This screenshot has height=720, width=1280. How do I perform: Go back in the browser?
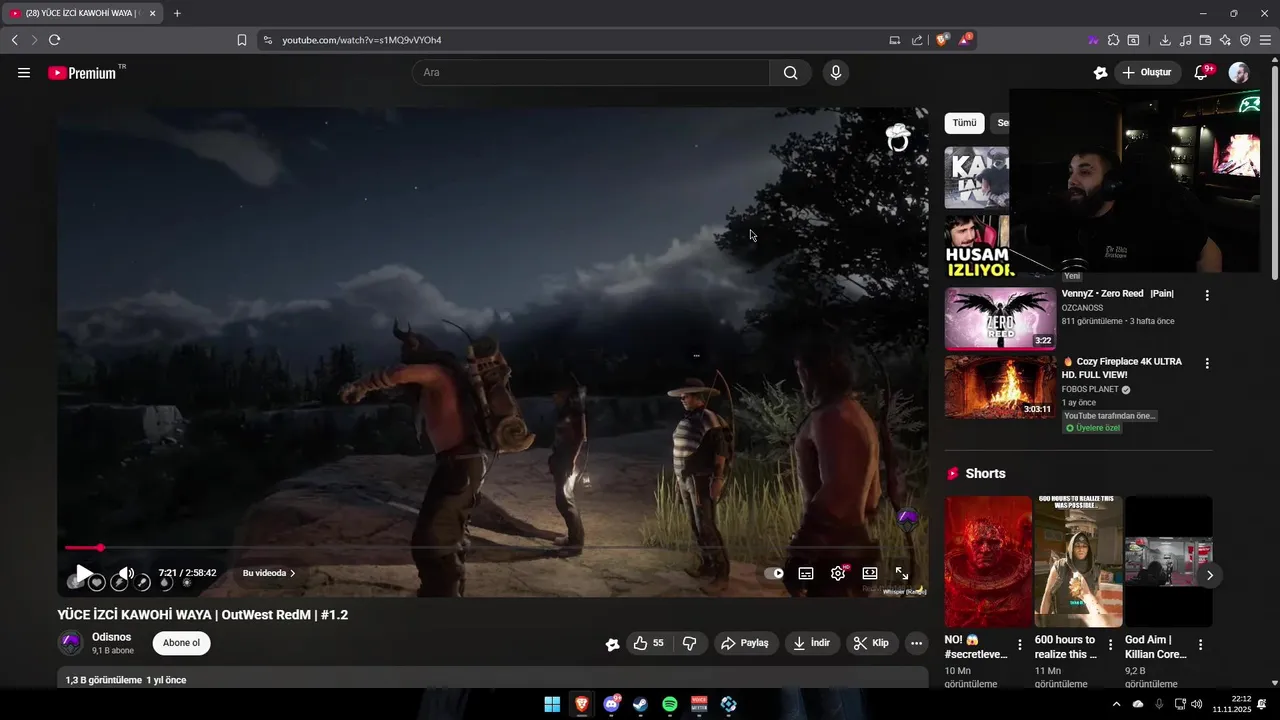[x=14, y=40]
